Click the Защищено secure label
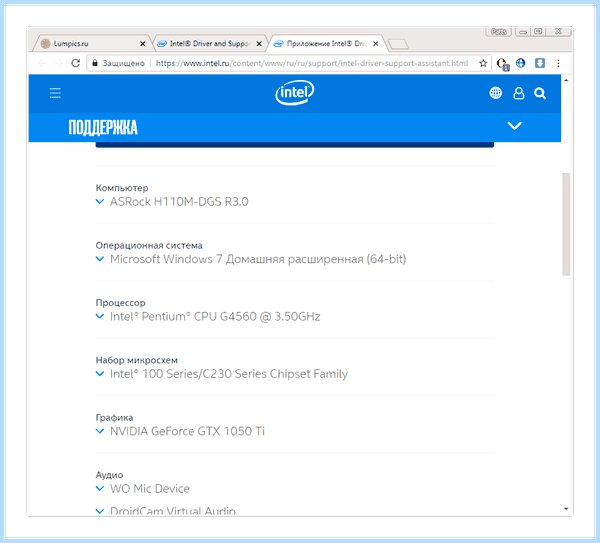The width and height of the screenshot is (600, 543). coord(123,63)
